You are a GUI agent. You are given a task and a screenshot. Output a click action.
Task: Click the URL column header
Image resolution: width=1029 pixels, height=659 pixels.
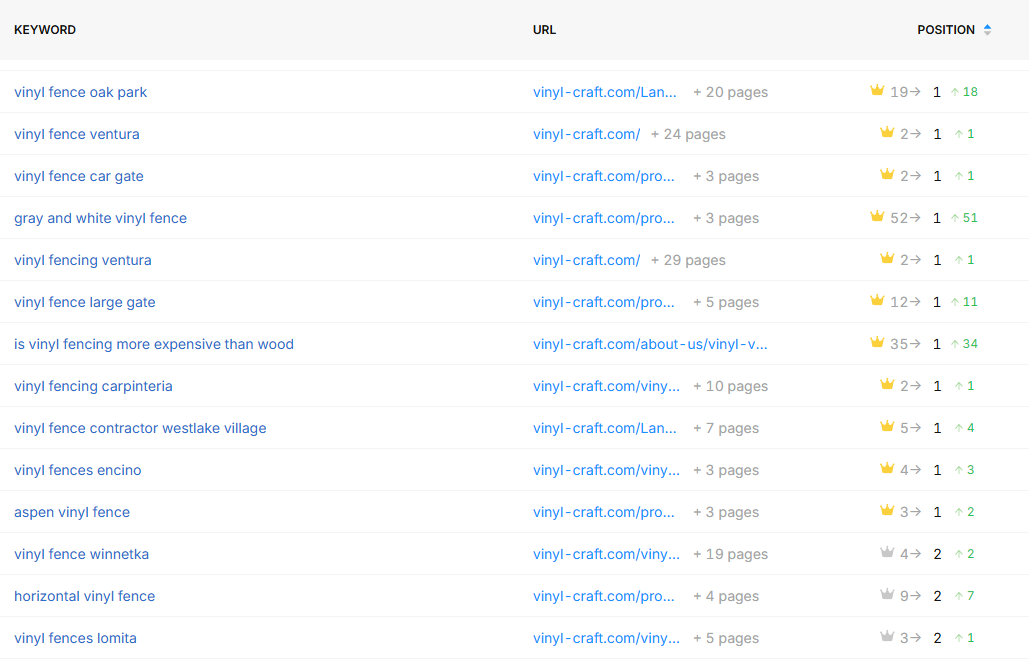[544, 30]
